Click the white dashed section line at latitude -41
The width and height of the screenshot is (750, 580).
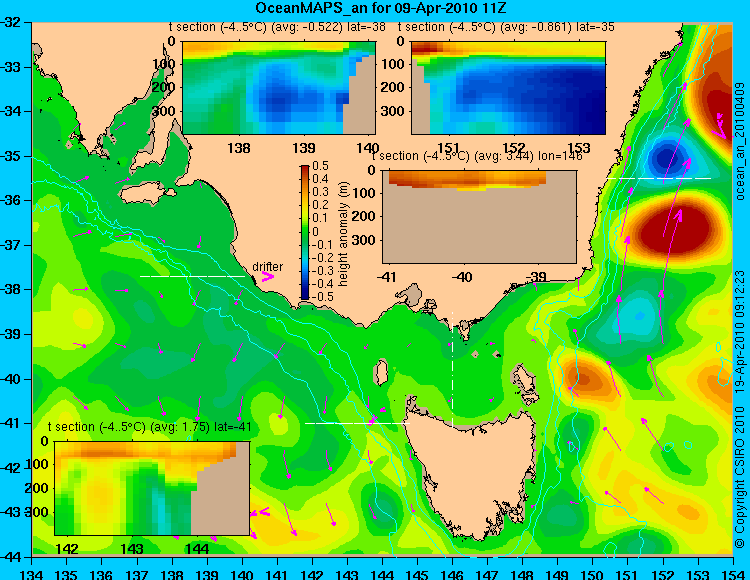click(357, 423)
